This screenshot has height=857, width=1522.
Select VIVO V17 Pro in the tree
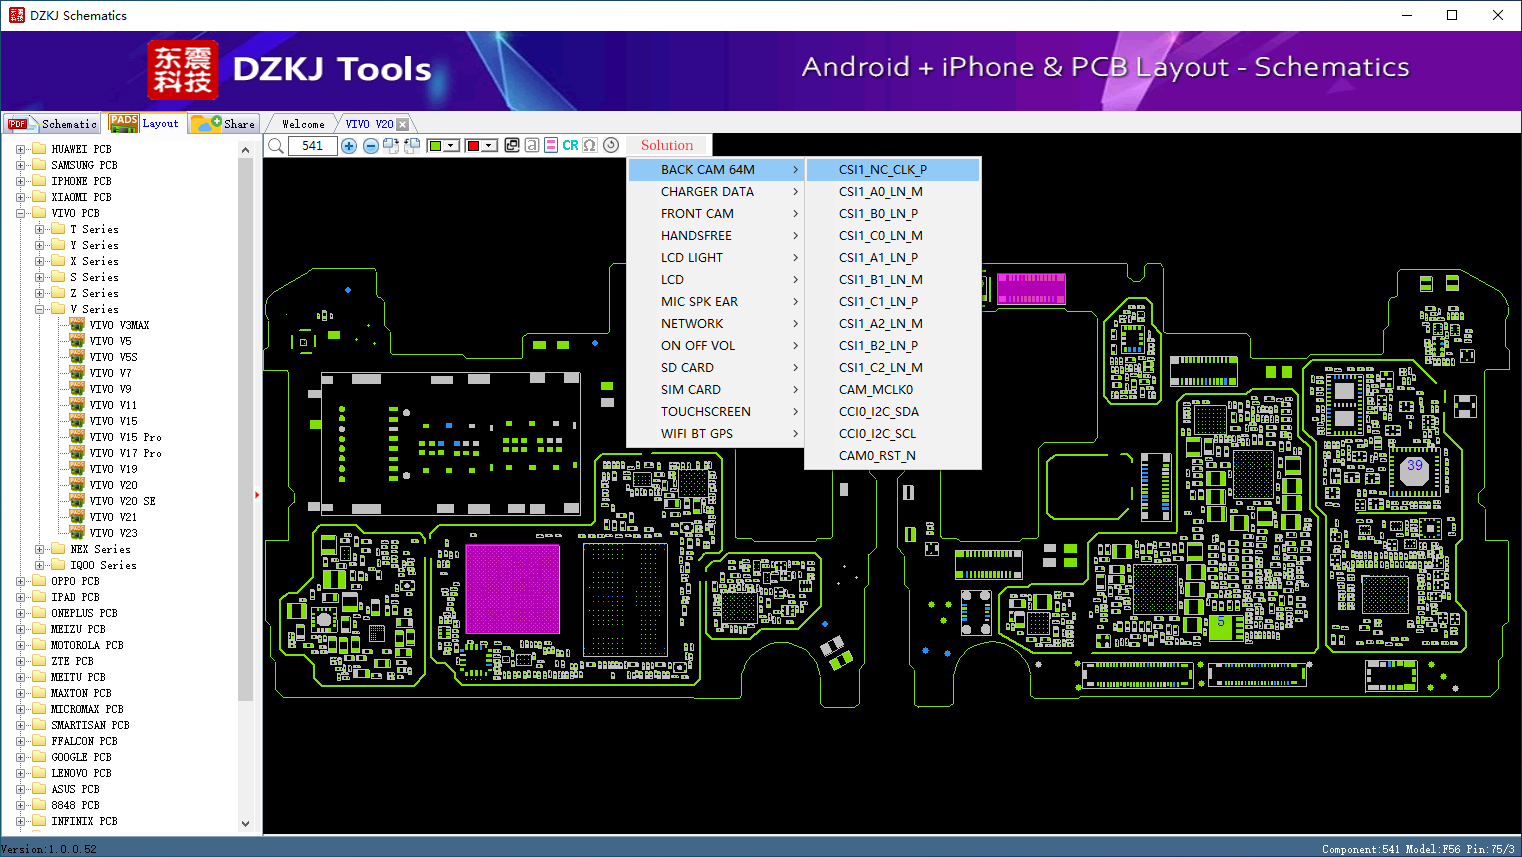(125, 453)
